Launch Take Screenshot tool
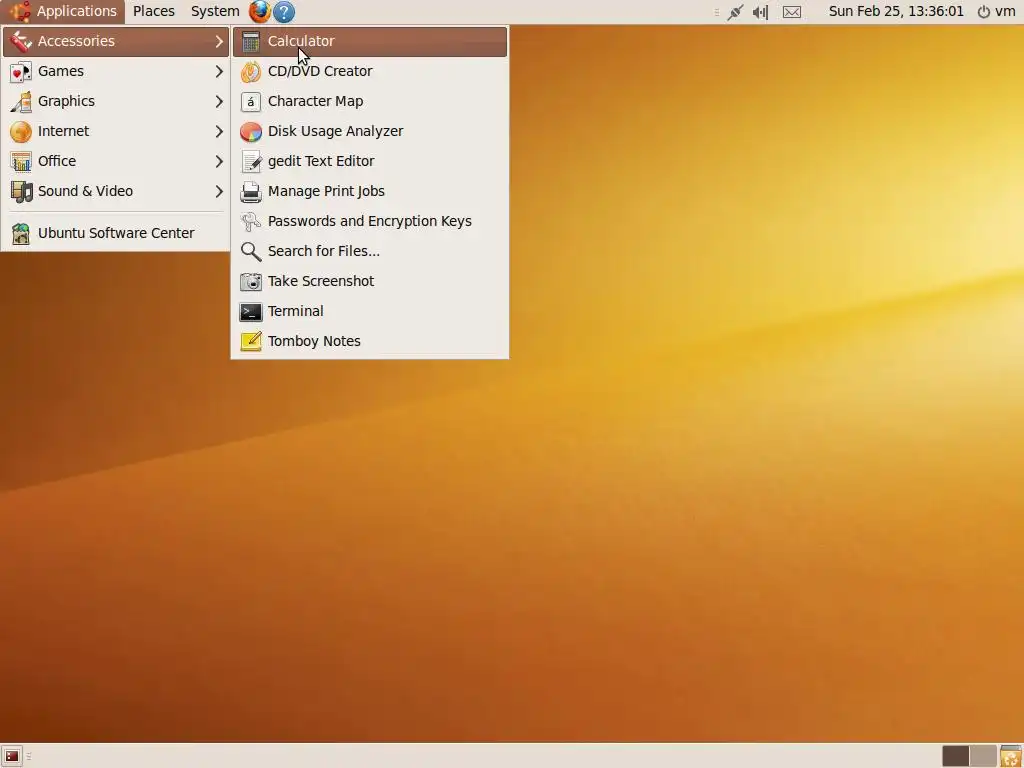This screenshot has height=768, width=1024. (x=370, y=281)
